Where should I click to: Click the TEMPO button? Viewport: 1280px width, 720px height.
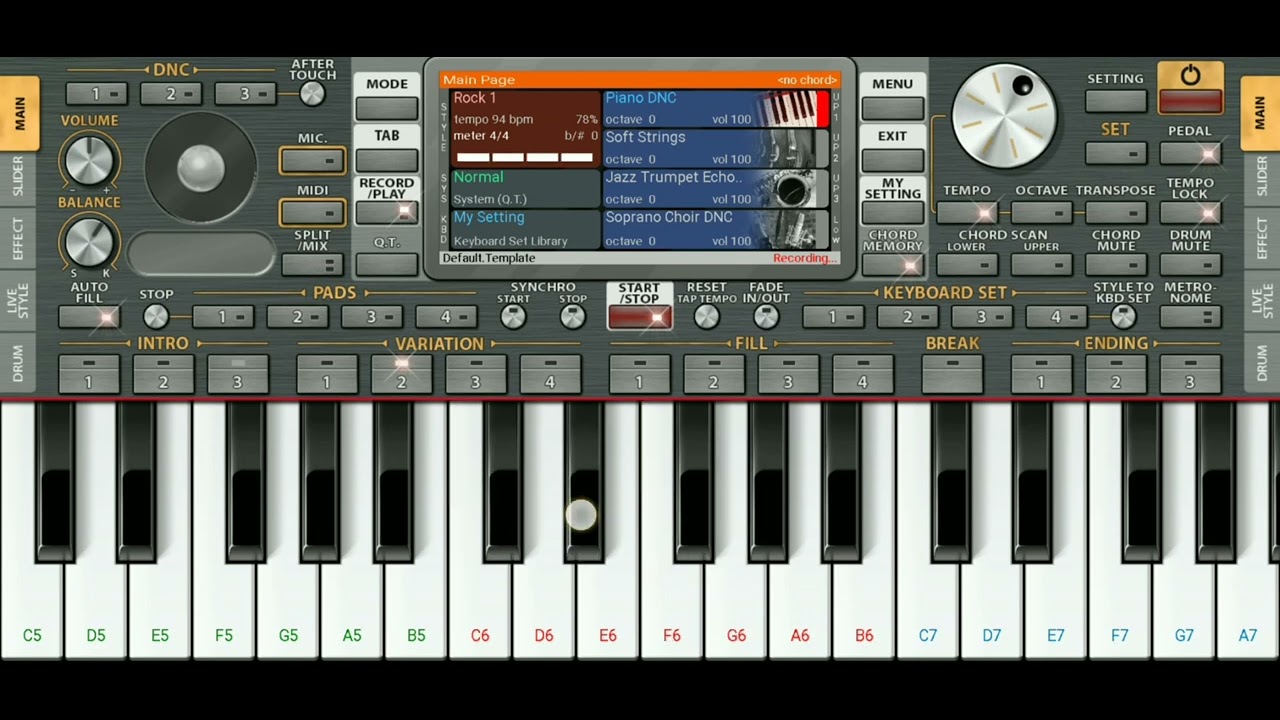tap(967, 212)
